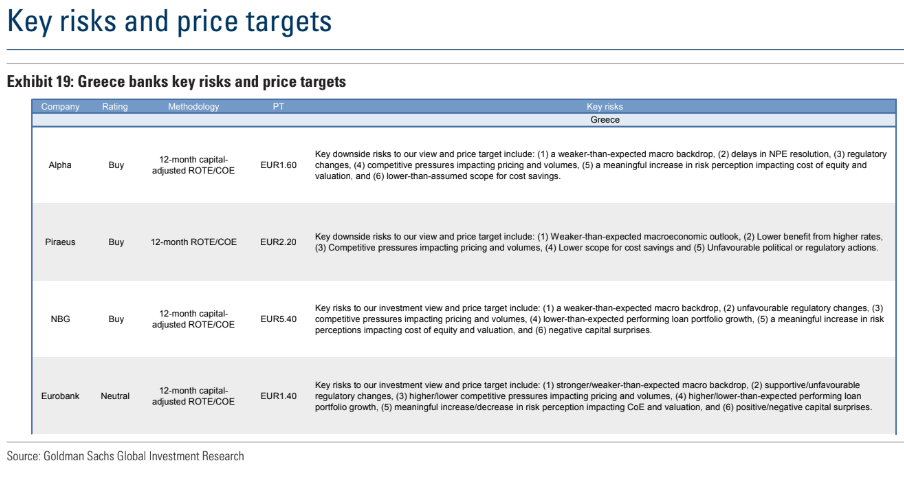Image resolution: width=904 pixels, height=477 pixels.
Task: Click the PT column header
Action: click(x=278, y=106)
